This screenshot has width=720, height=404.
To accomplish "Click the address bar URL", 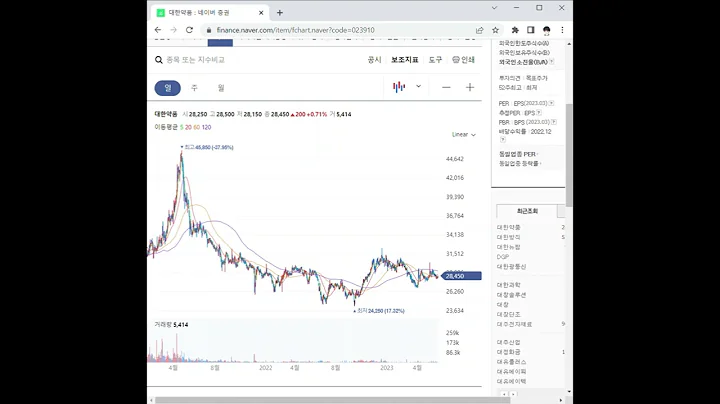I will [295, 30].
